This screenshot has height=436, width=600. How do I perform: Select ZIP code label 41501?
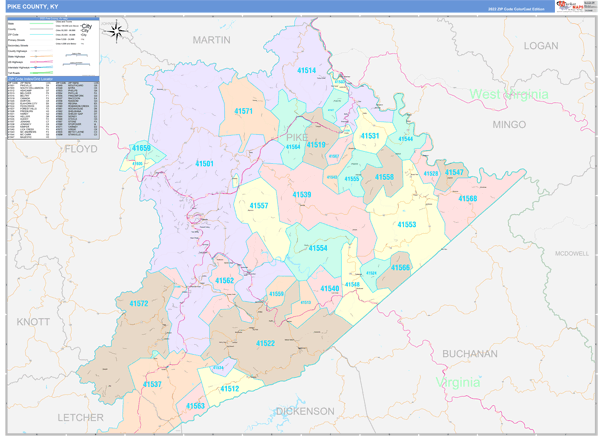click(204, 163)
